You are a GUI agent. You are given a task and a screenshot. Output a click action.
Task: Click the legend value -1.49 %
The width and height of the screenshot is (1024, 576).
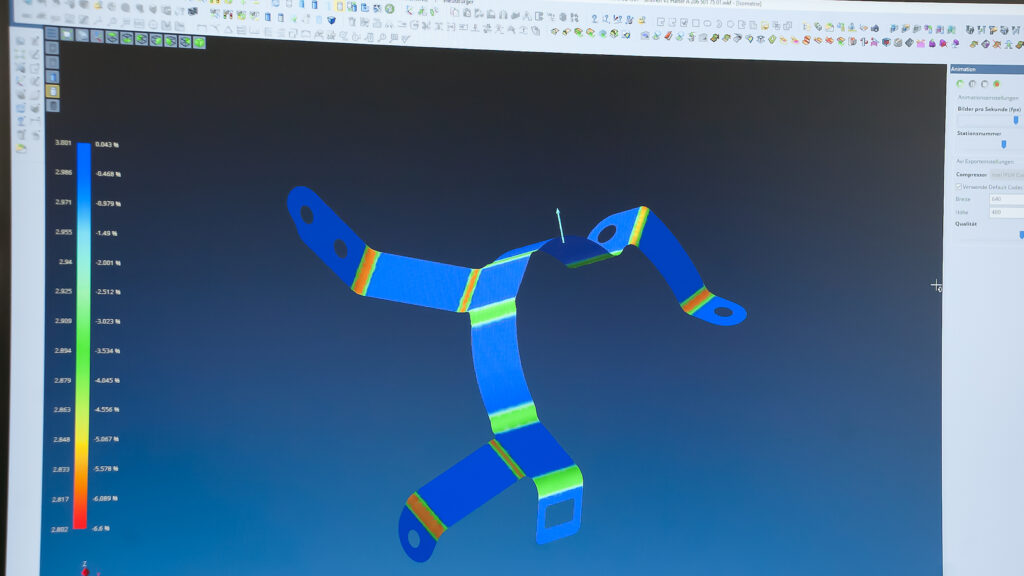point(107,233)
